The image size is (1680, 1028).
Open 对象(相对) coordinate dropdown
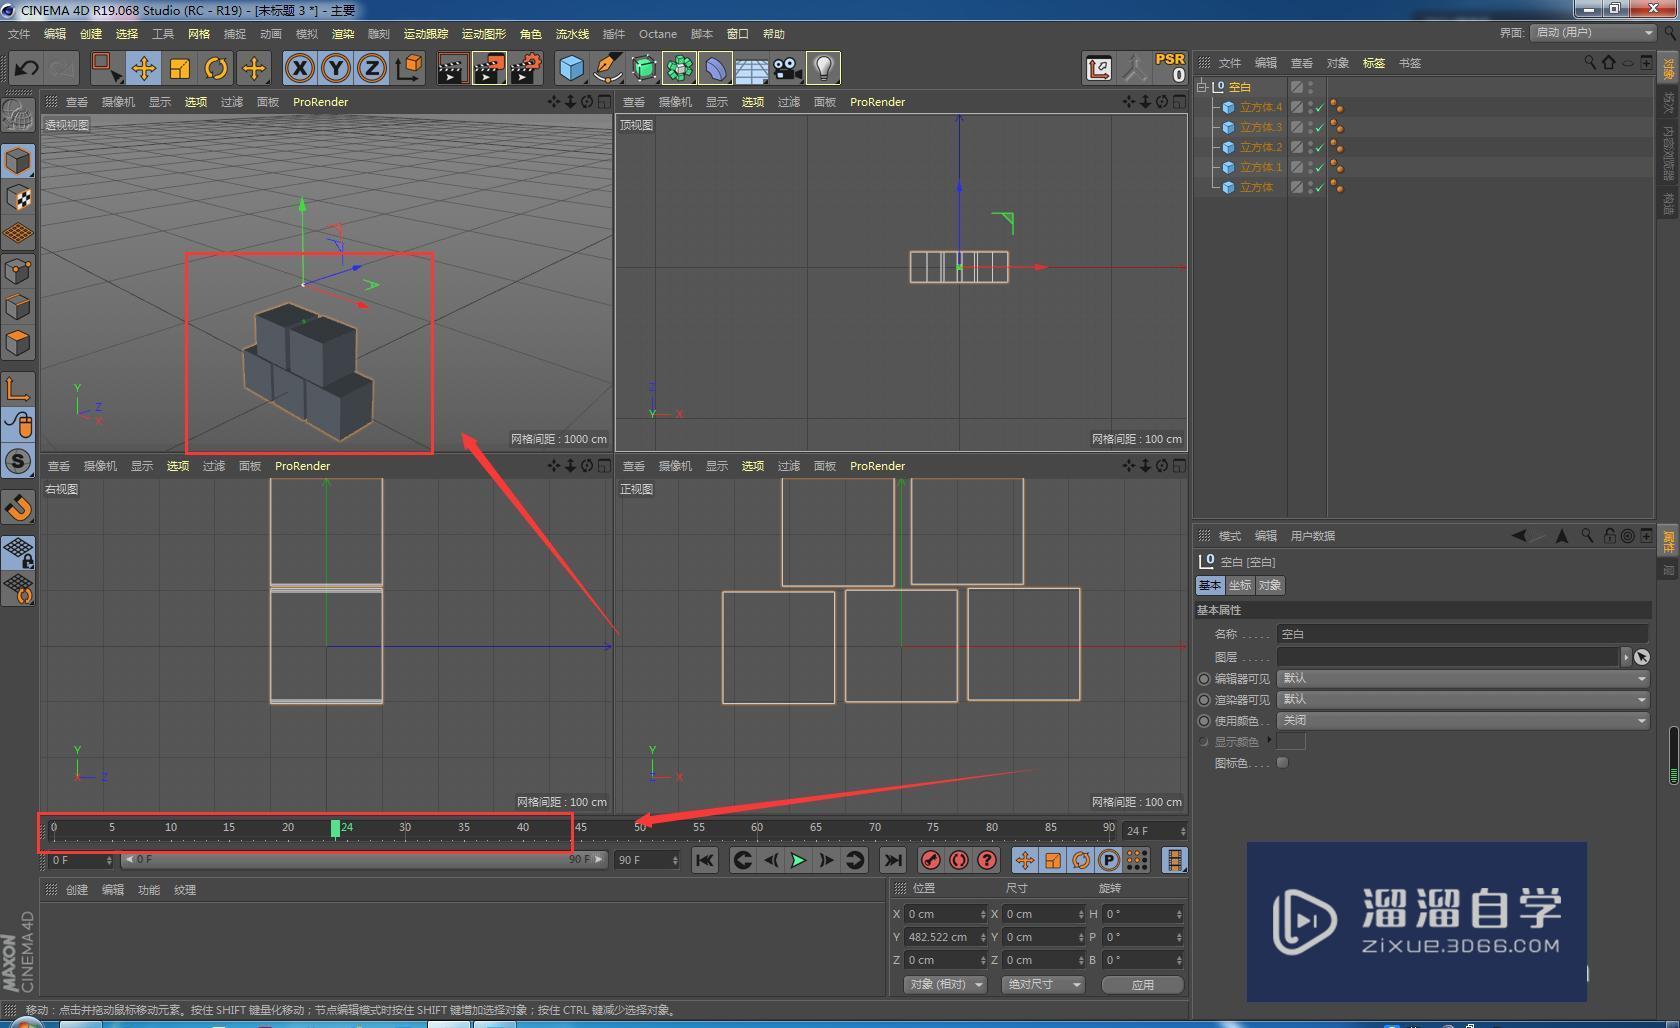pos(945,984)
